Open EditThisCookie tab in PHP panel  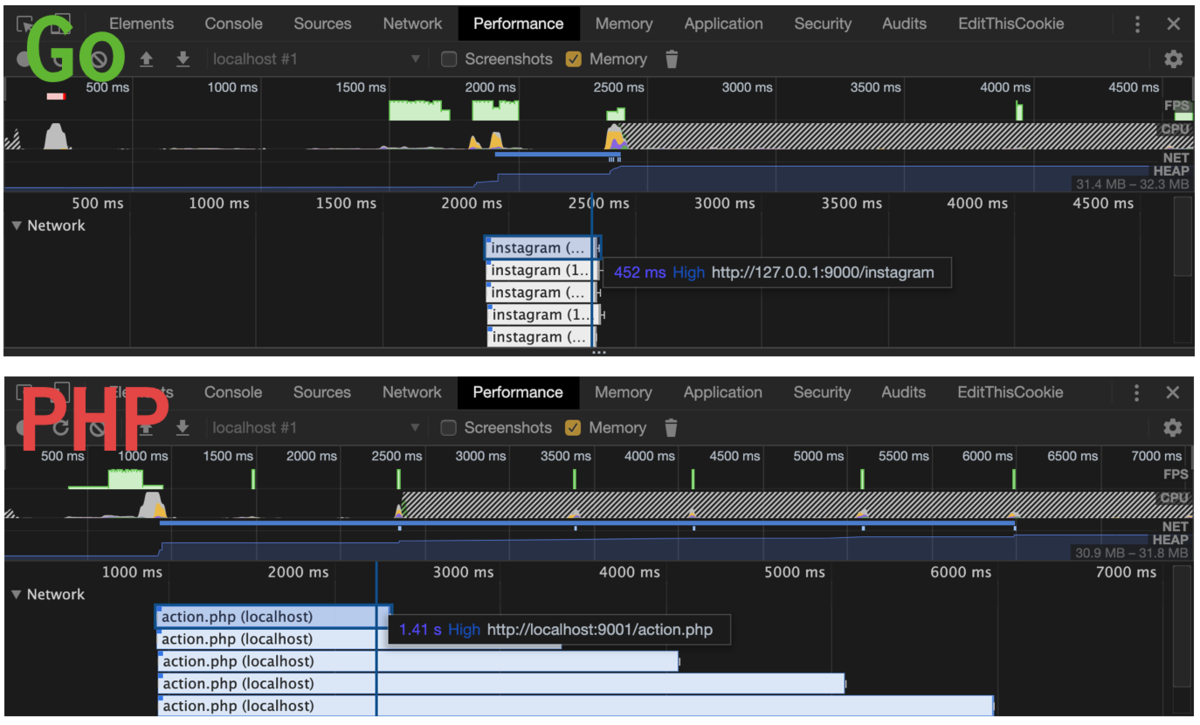click(1010, 393)
